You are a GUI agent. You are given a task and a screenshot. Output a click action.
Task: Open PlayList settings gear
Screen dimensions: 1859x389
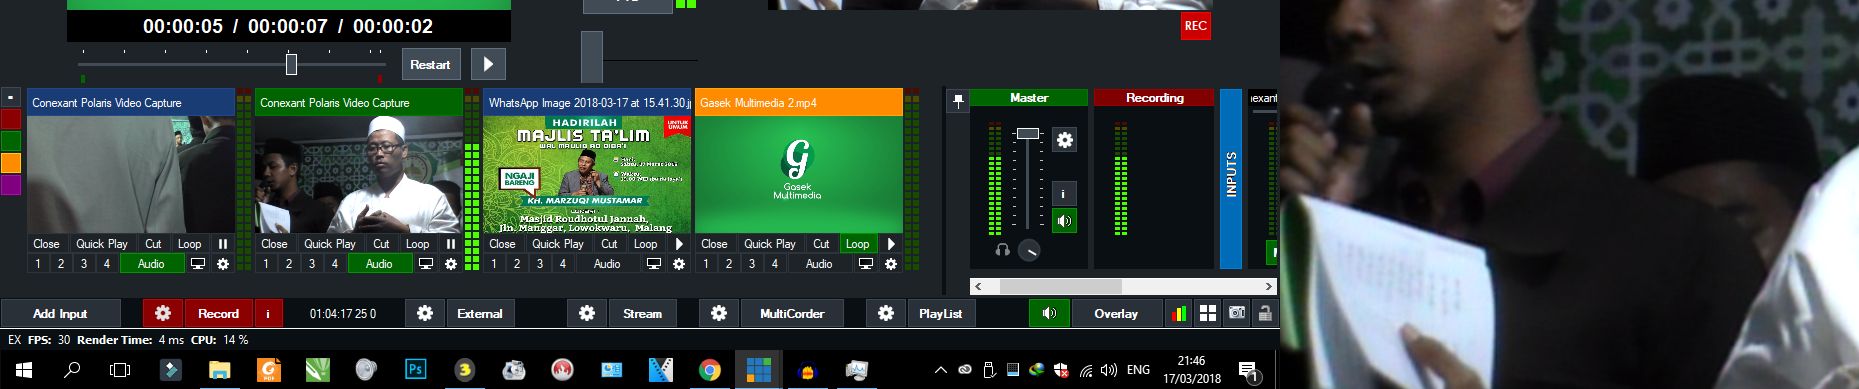(886, 313)
